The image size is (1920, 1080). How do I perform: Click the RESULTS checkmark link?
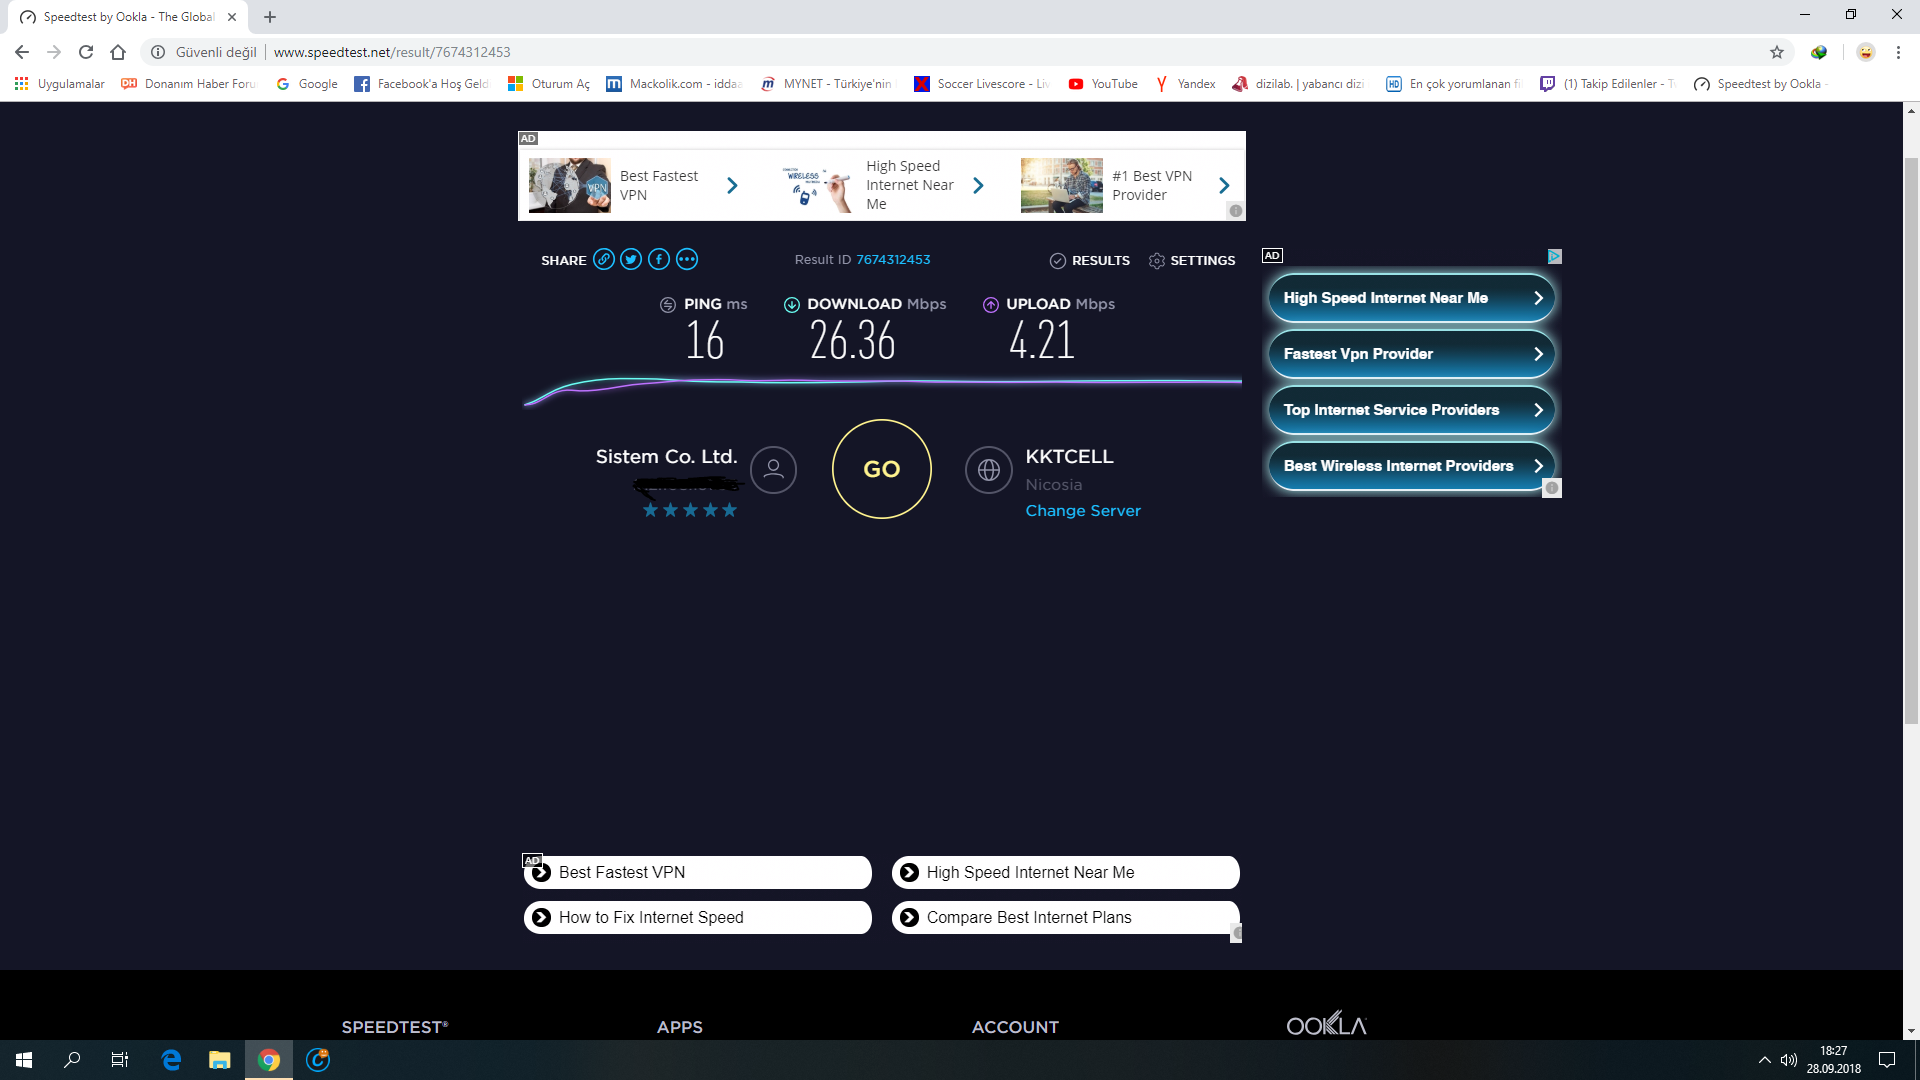(1090, 260)
